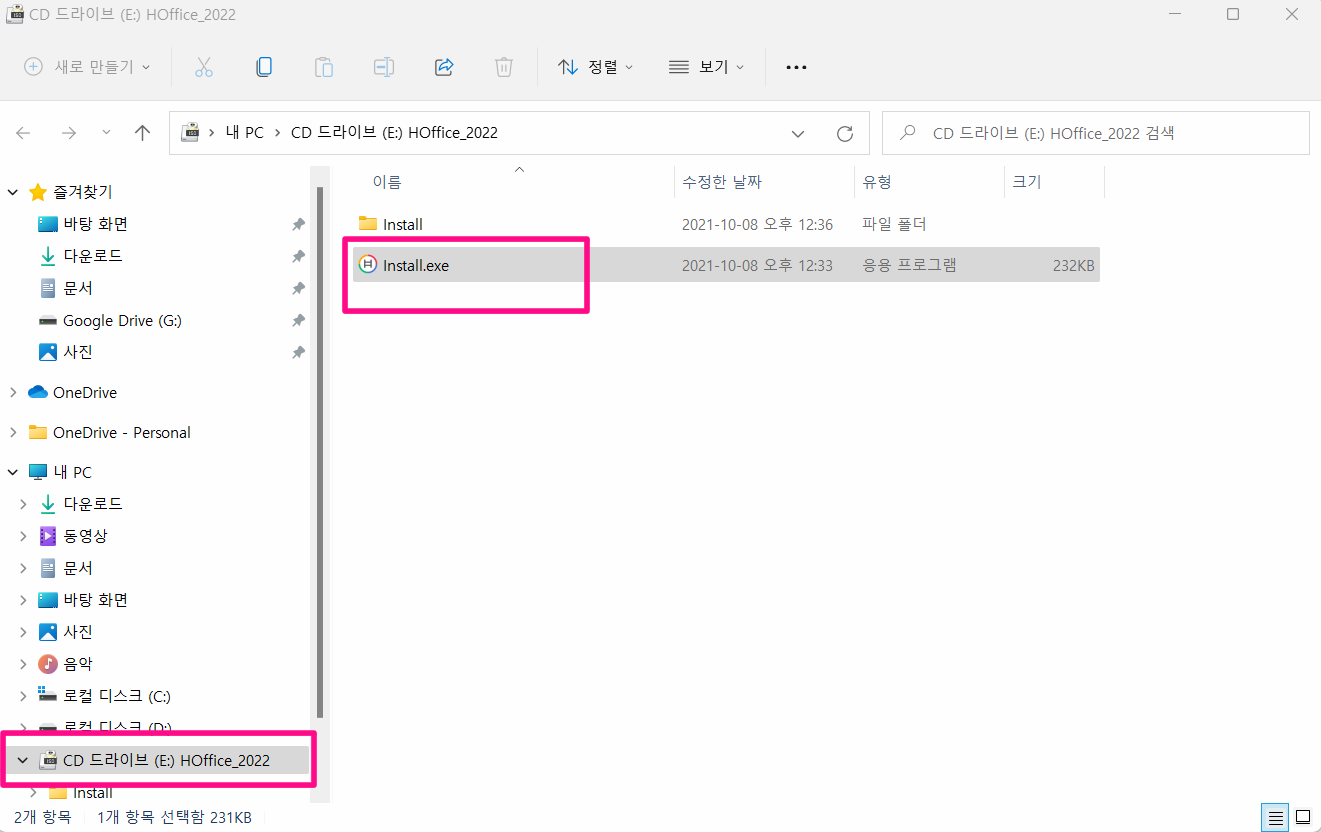The image size is (1321, 832).
Task: Collapse the 내 PC tree node
Action: 13,472
